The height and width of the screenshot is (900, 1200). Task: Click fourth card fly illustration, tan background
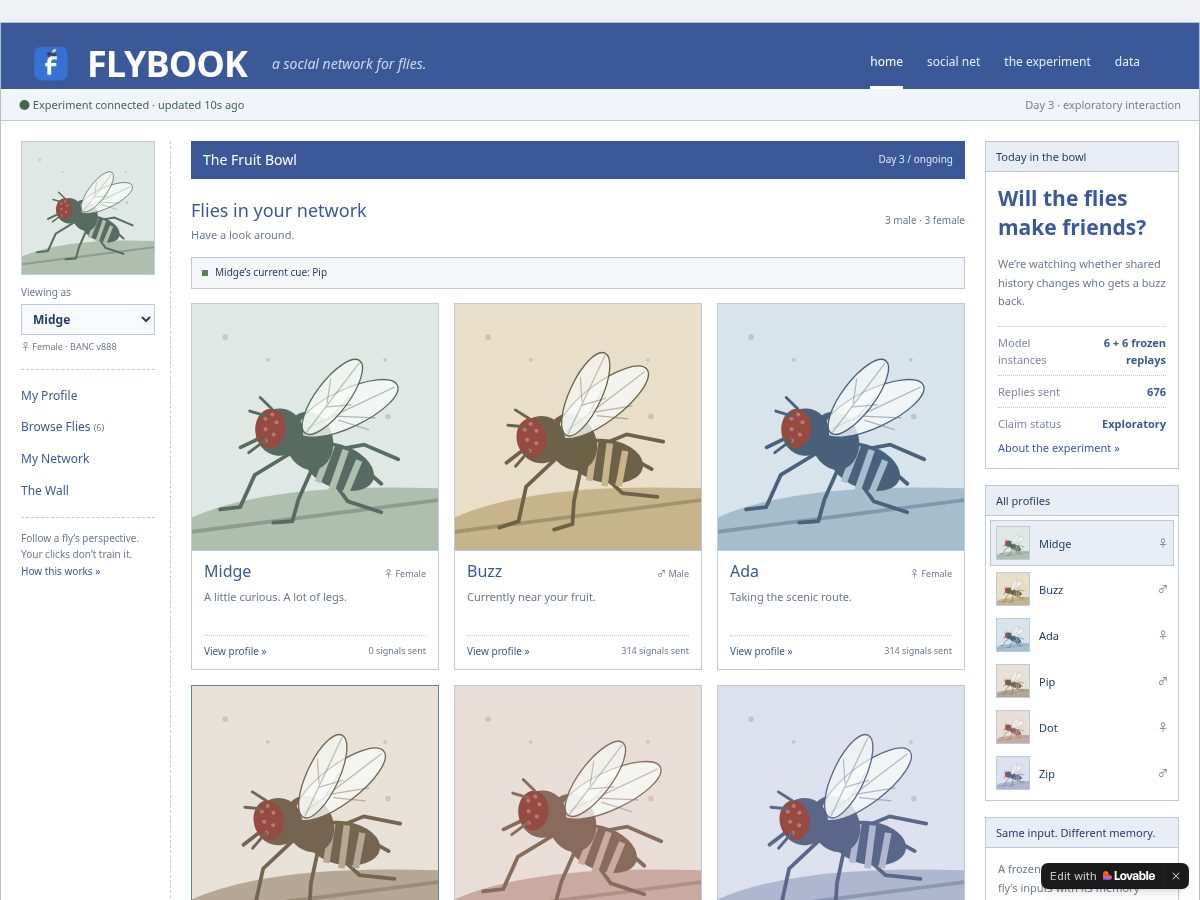(x=315, y=793)
